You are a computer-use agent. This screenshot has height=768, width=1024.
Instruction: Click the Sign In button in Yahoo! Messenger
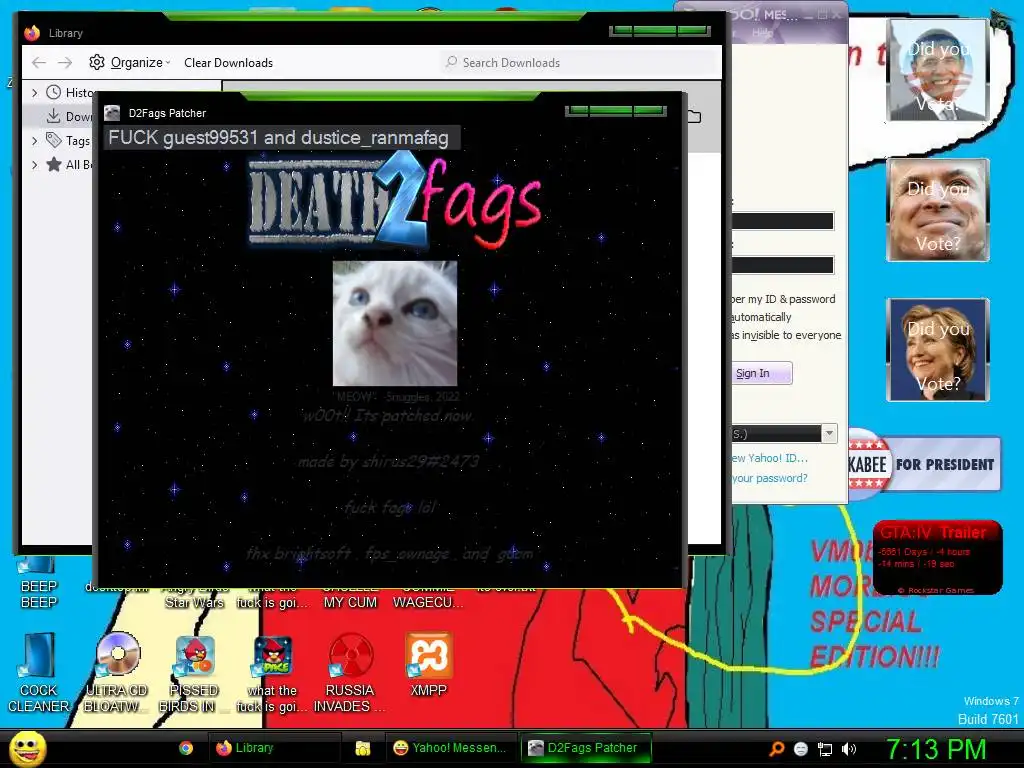(x=760, y=373)
